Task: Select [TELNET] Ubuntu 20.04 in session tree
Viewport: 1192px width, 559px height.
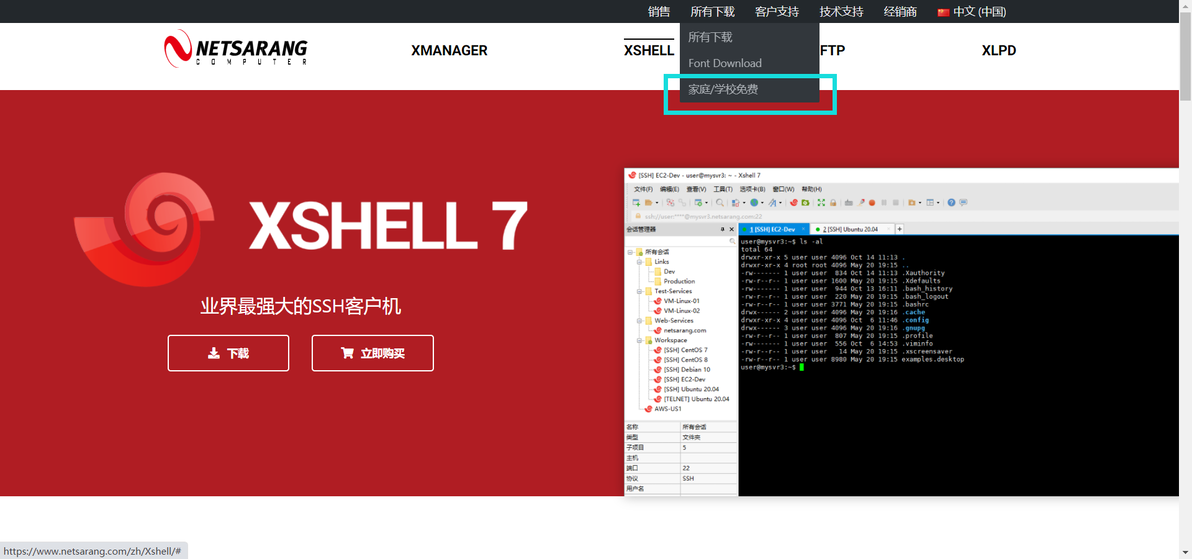Action: 696,399
